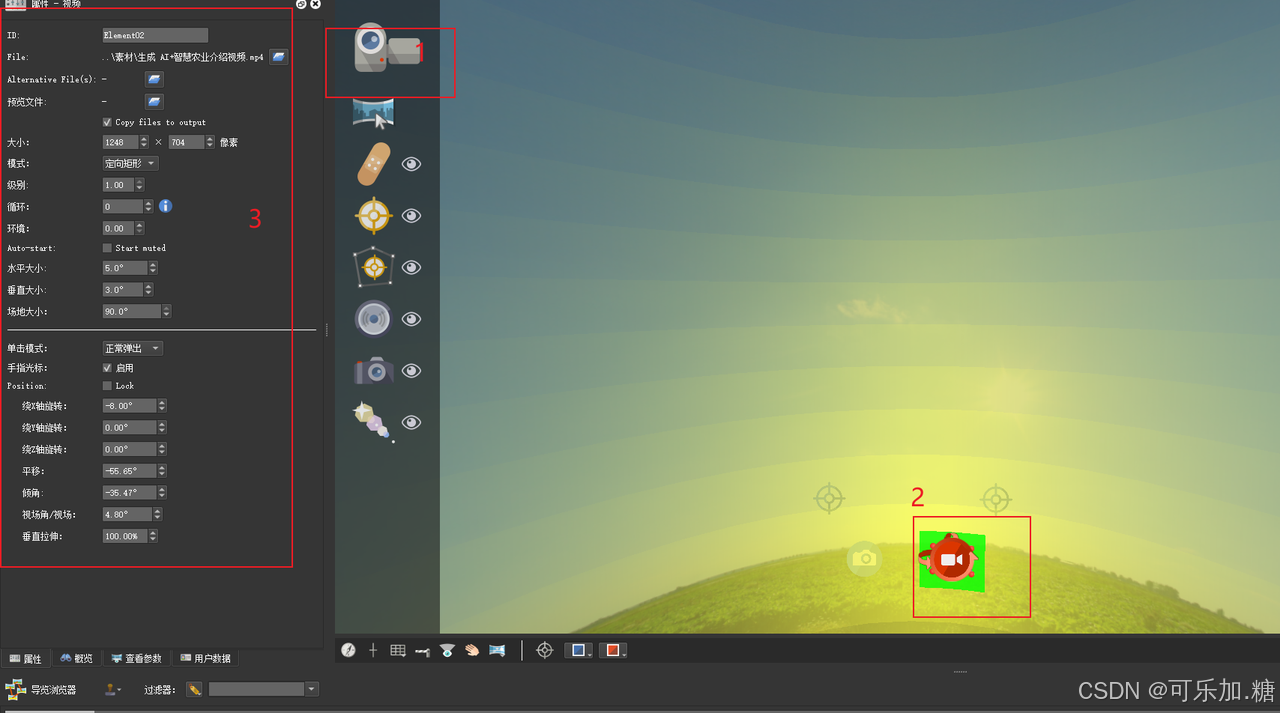Click the panorama image icon in viewer toolbar
Image resolution: width=1280 pixels, height=713 pixels.
497,650
